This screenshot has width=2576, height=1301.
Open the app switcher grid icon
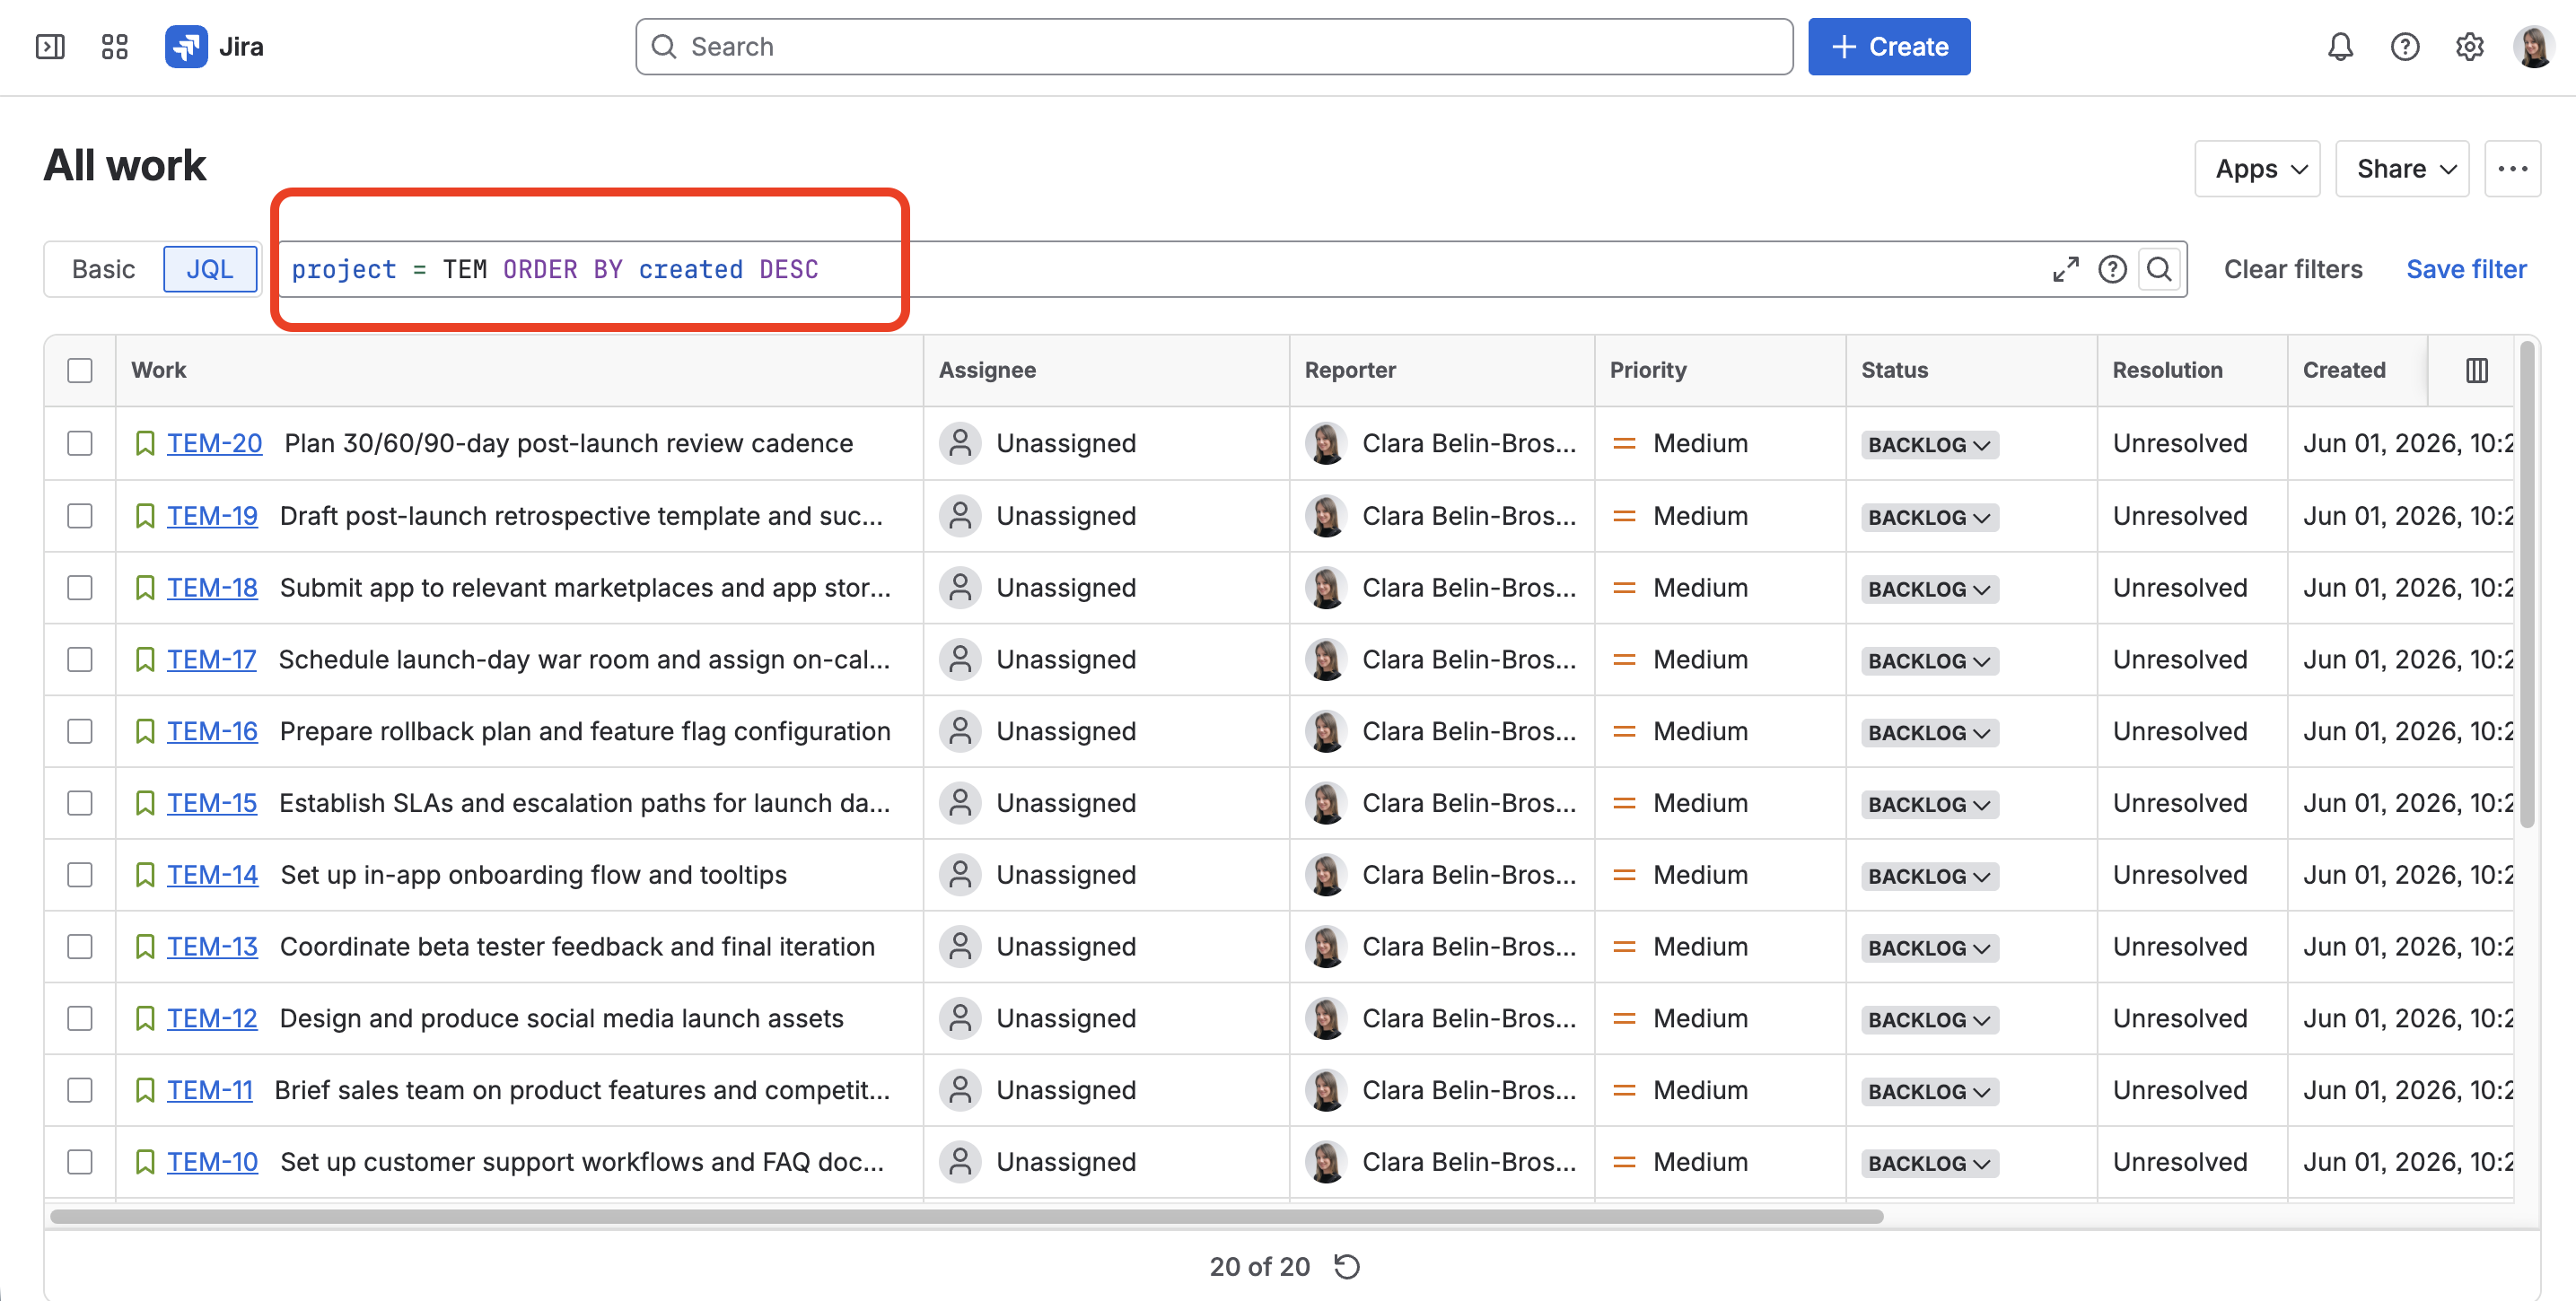click(x=115, y=47)
